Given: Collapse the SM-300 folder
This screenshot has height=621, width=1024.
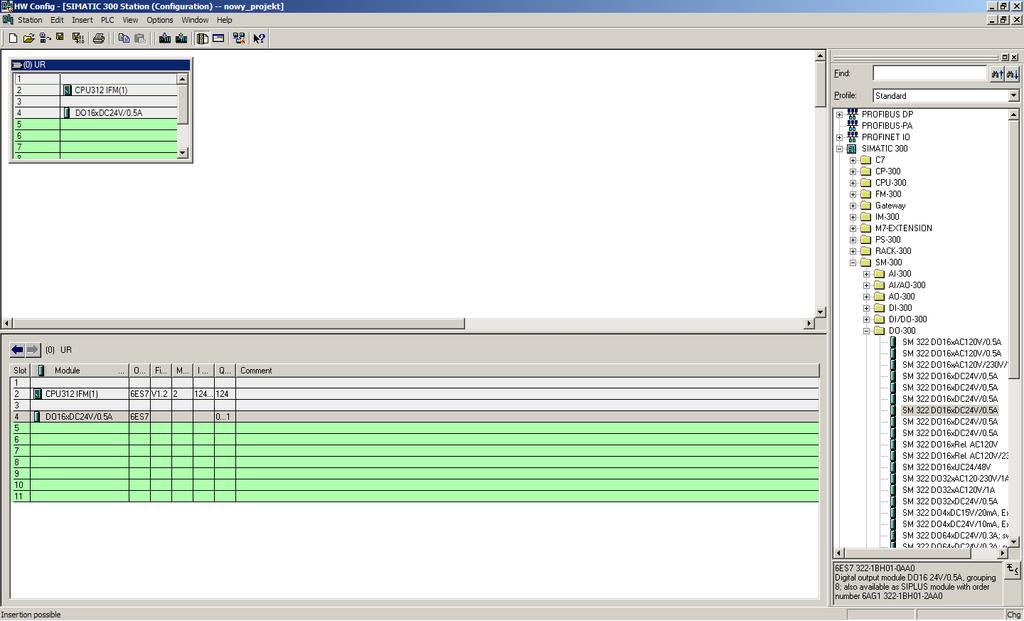Looking at the screenshot, I should point(853,263).
